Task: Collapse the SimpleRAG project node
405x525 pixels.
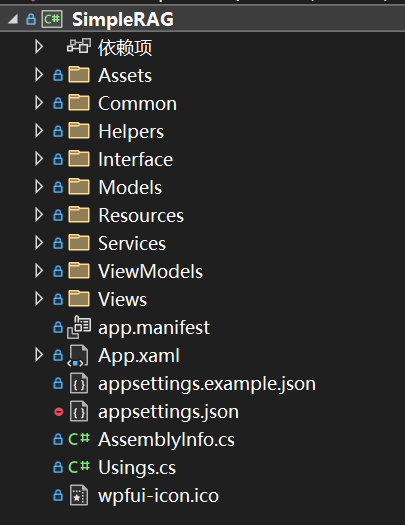Action: (13, 19)
